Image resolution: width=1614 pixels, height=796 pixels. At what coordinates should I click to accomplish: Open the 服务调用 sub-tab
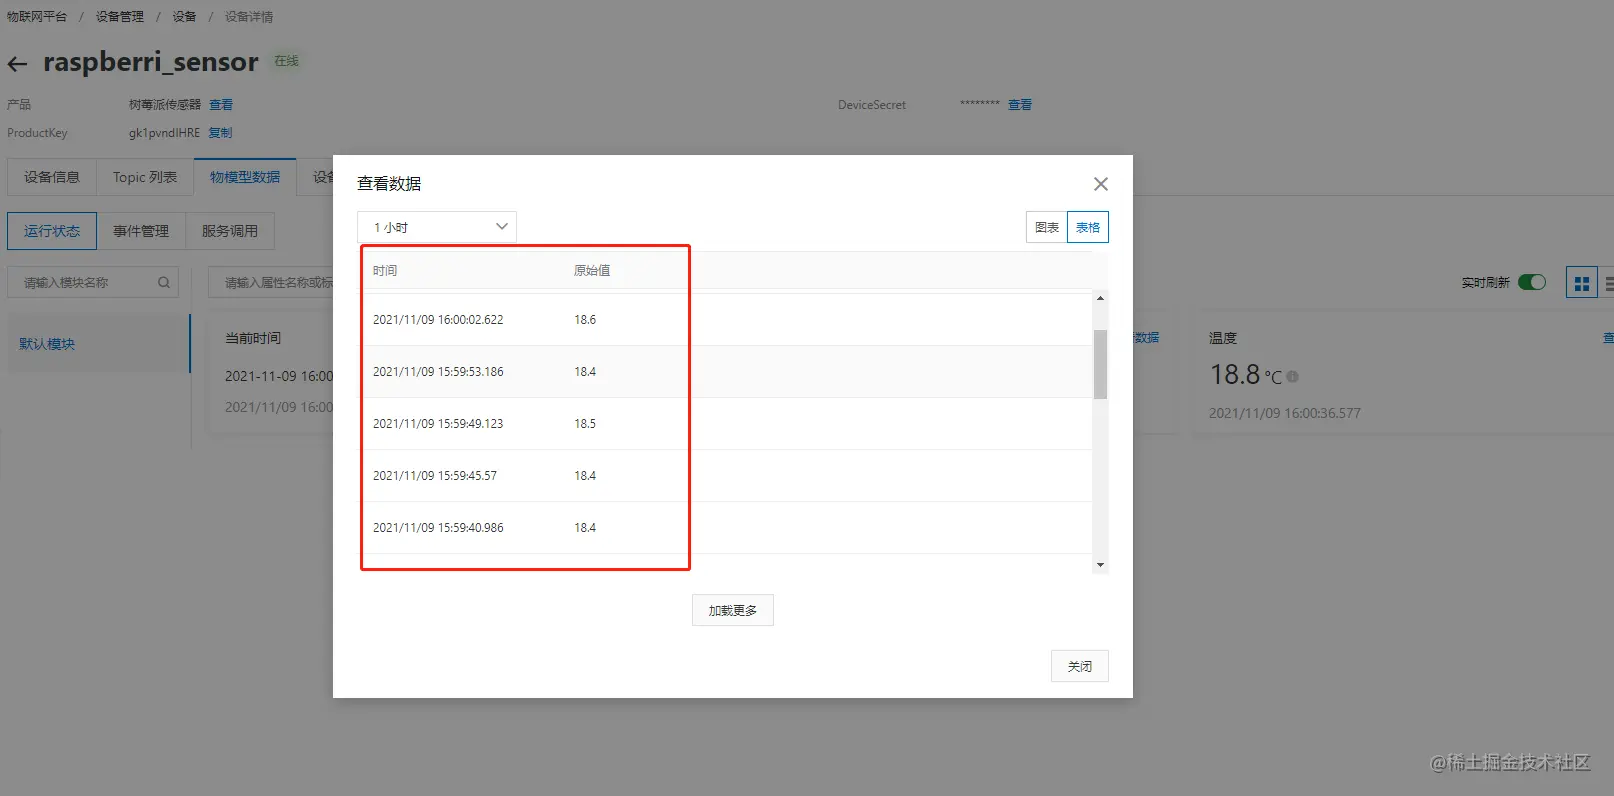[230, 231]
